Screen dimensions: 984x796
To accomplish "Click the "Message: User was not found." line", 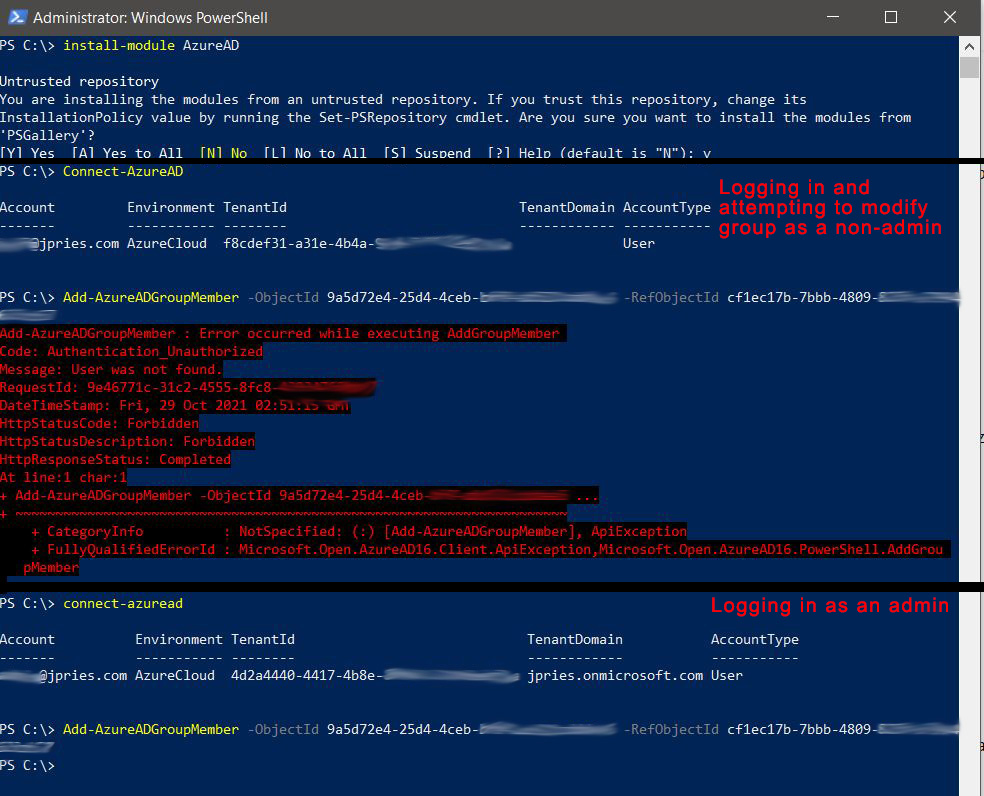I will [x=111, y=369].
